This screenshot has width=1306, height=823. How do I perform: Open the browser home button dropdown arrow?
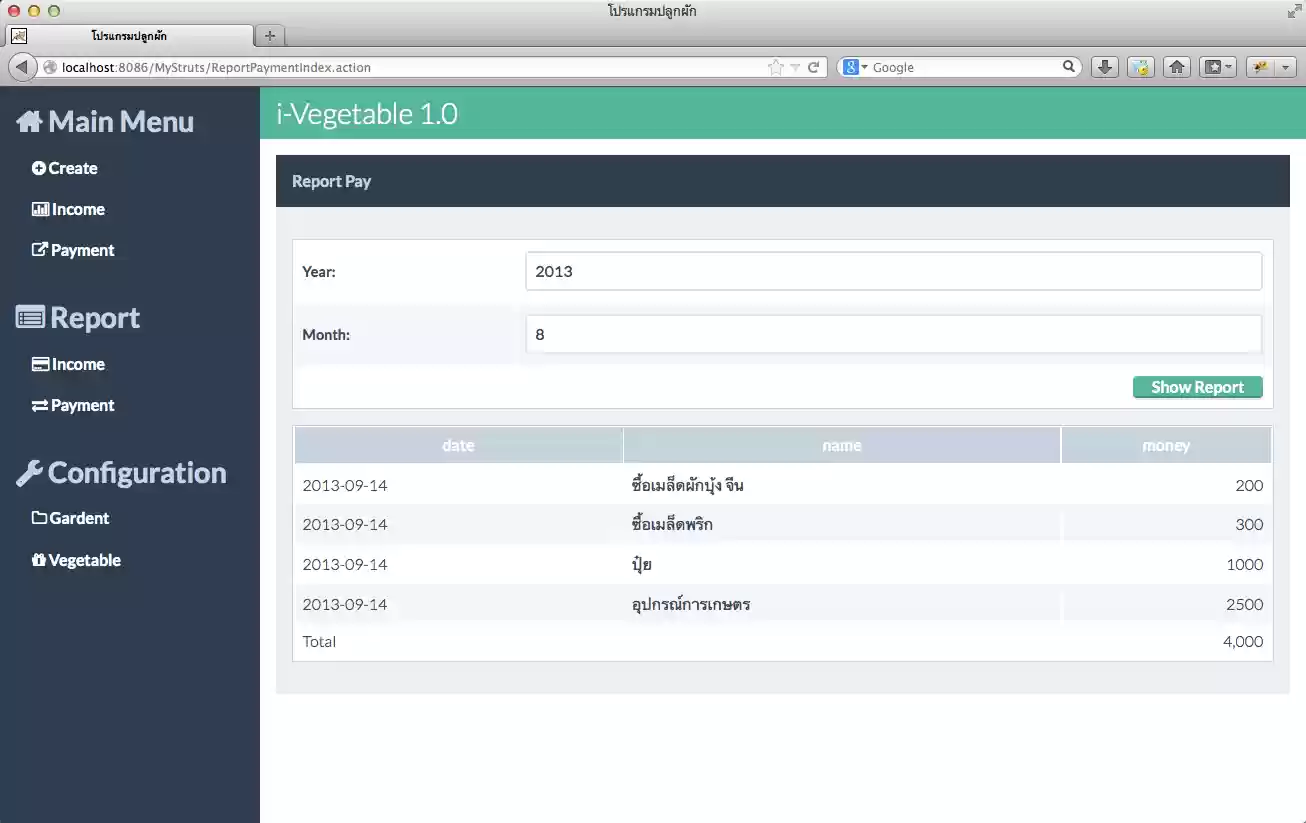[x=1230, y=67]
